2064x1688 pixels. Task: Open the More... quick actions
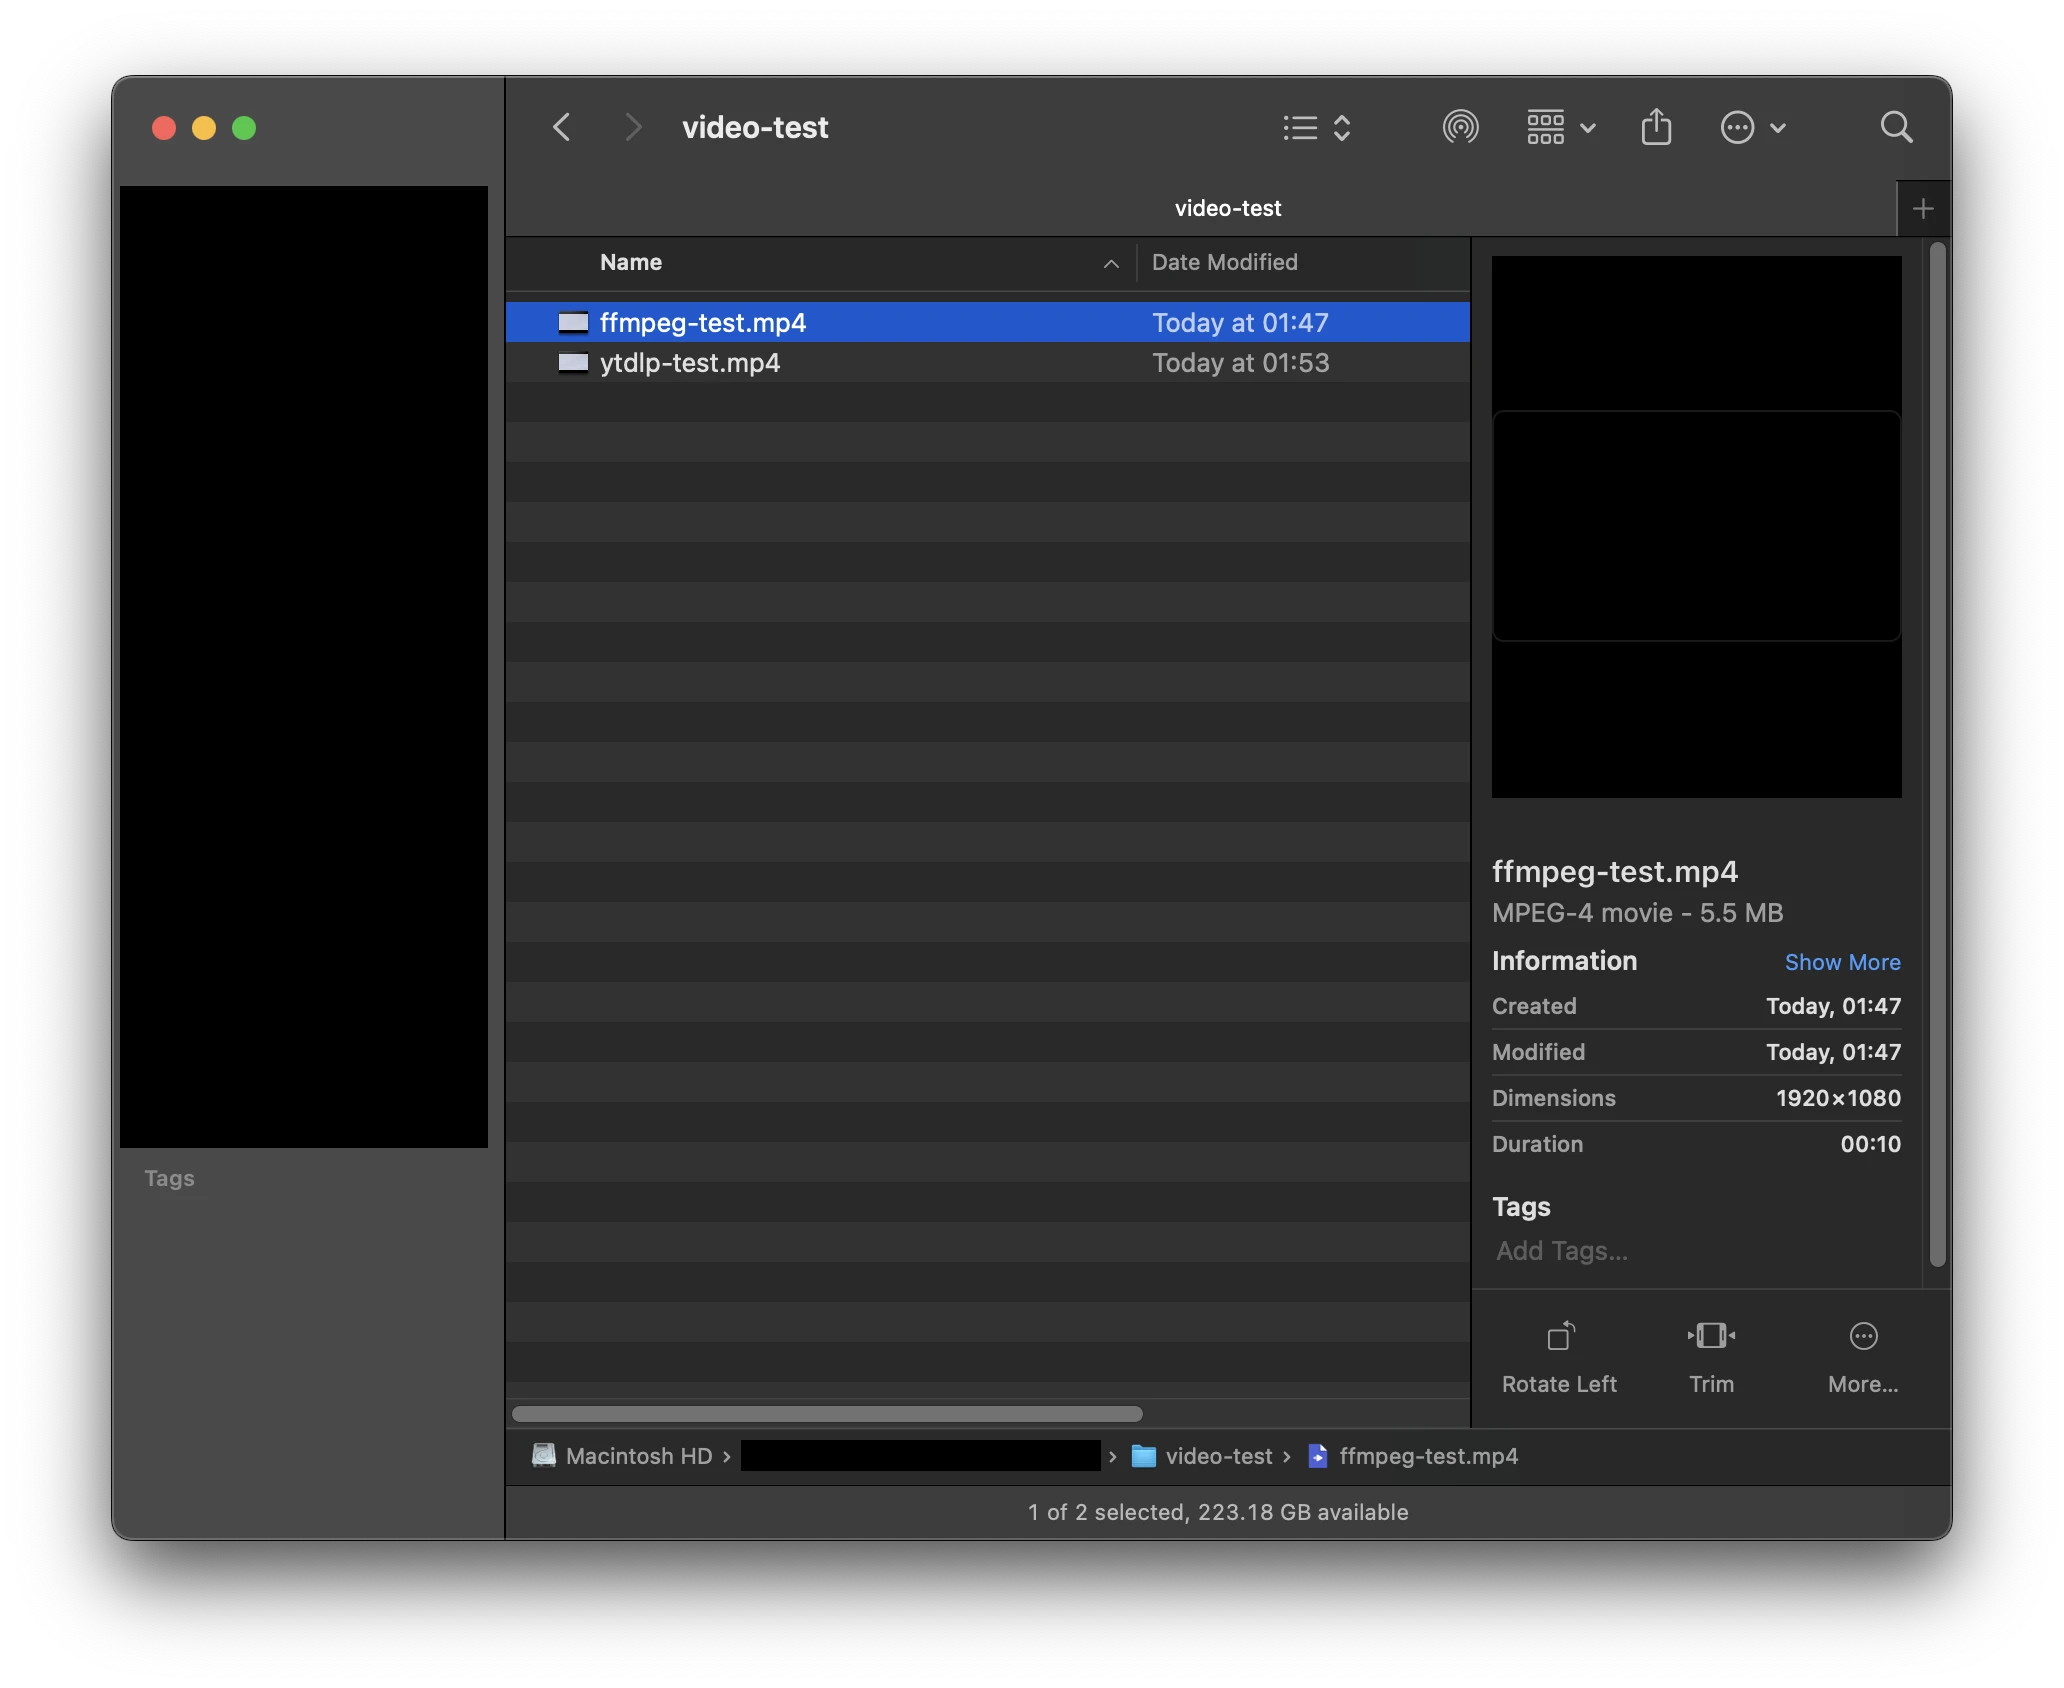[x=1863, y=1358]
